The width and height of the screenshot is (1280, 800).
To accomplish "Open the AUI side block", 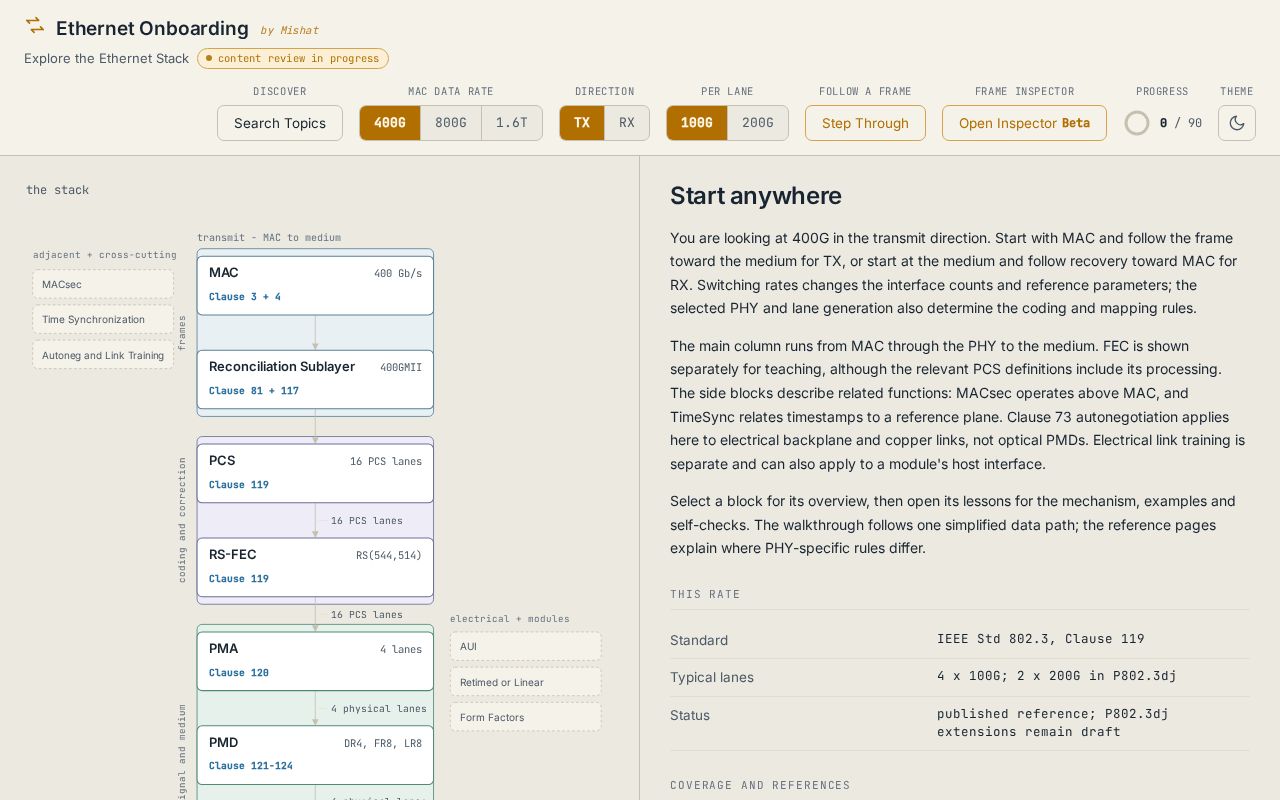I will click(525, 646).
